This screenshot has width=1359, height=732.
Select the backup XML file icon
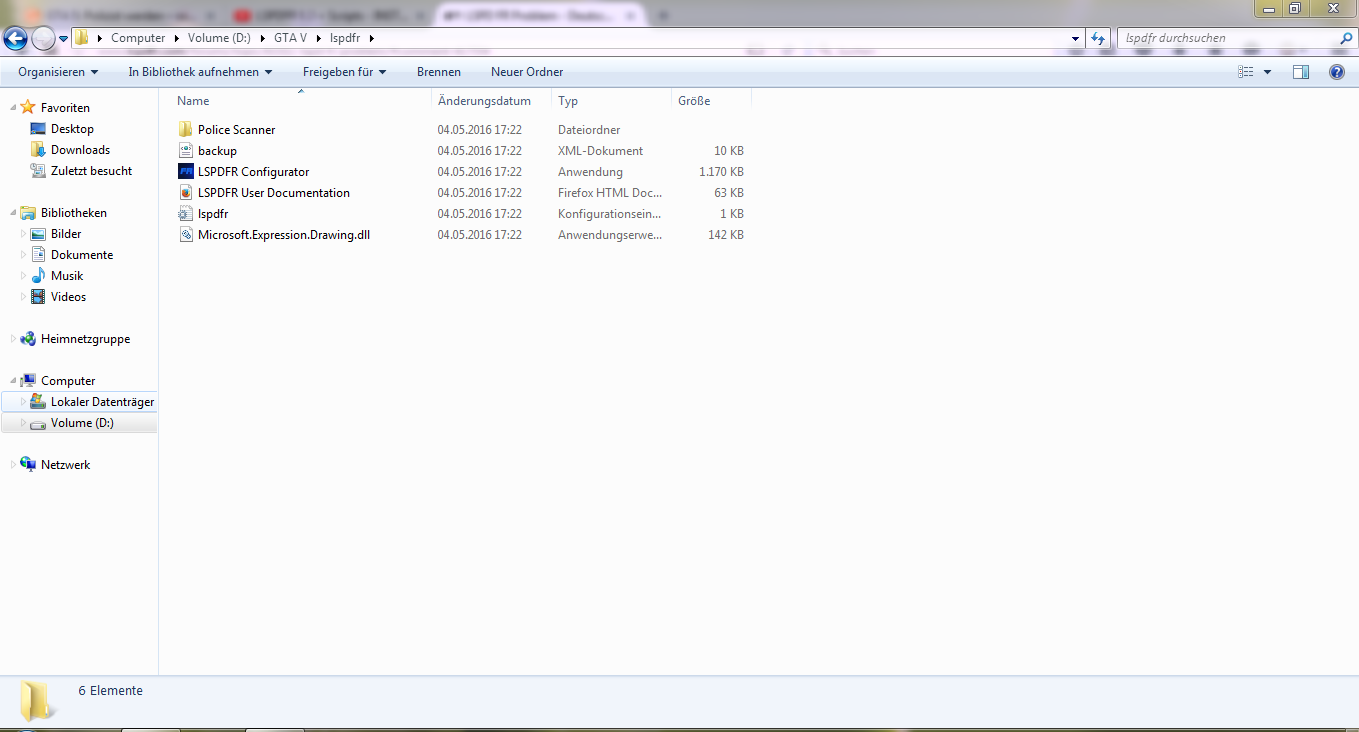point(185,151)
